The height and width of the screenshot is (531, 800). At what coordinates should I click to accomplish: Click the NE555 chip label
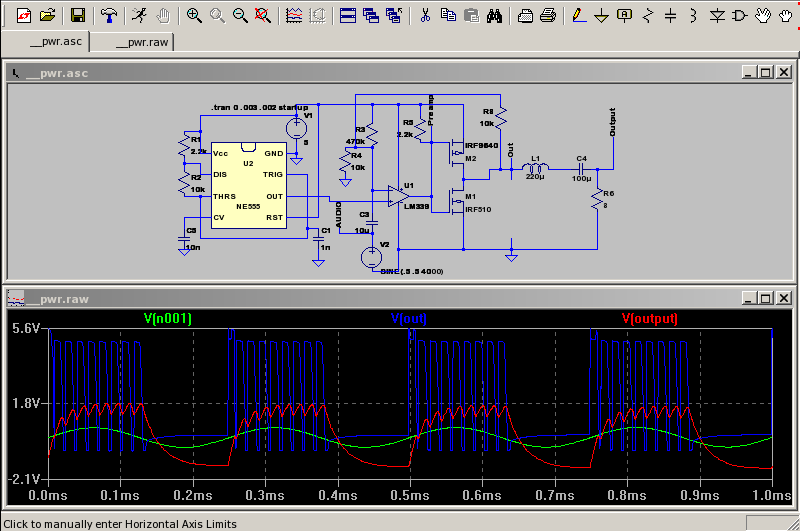[248, 207]
